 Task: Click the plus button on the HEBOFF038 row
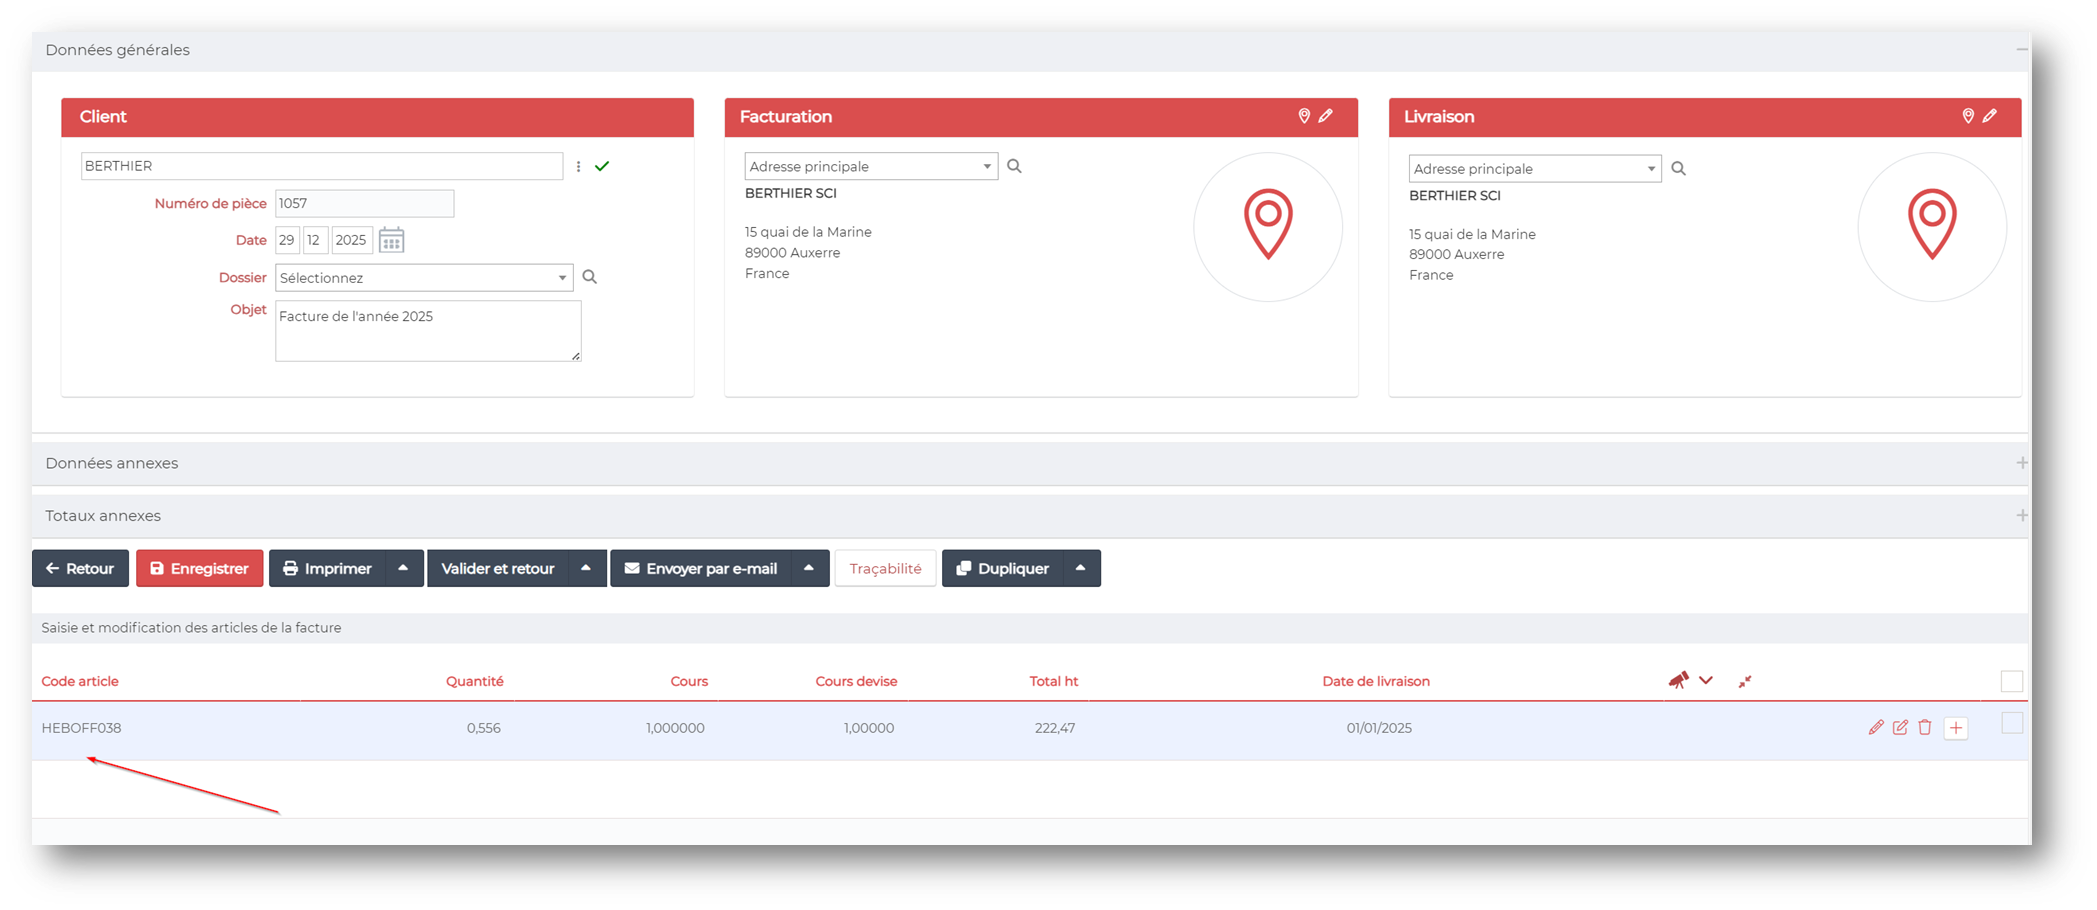click(1956, 728)
